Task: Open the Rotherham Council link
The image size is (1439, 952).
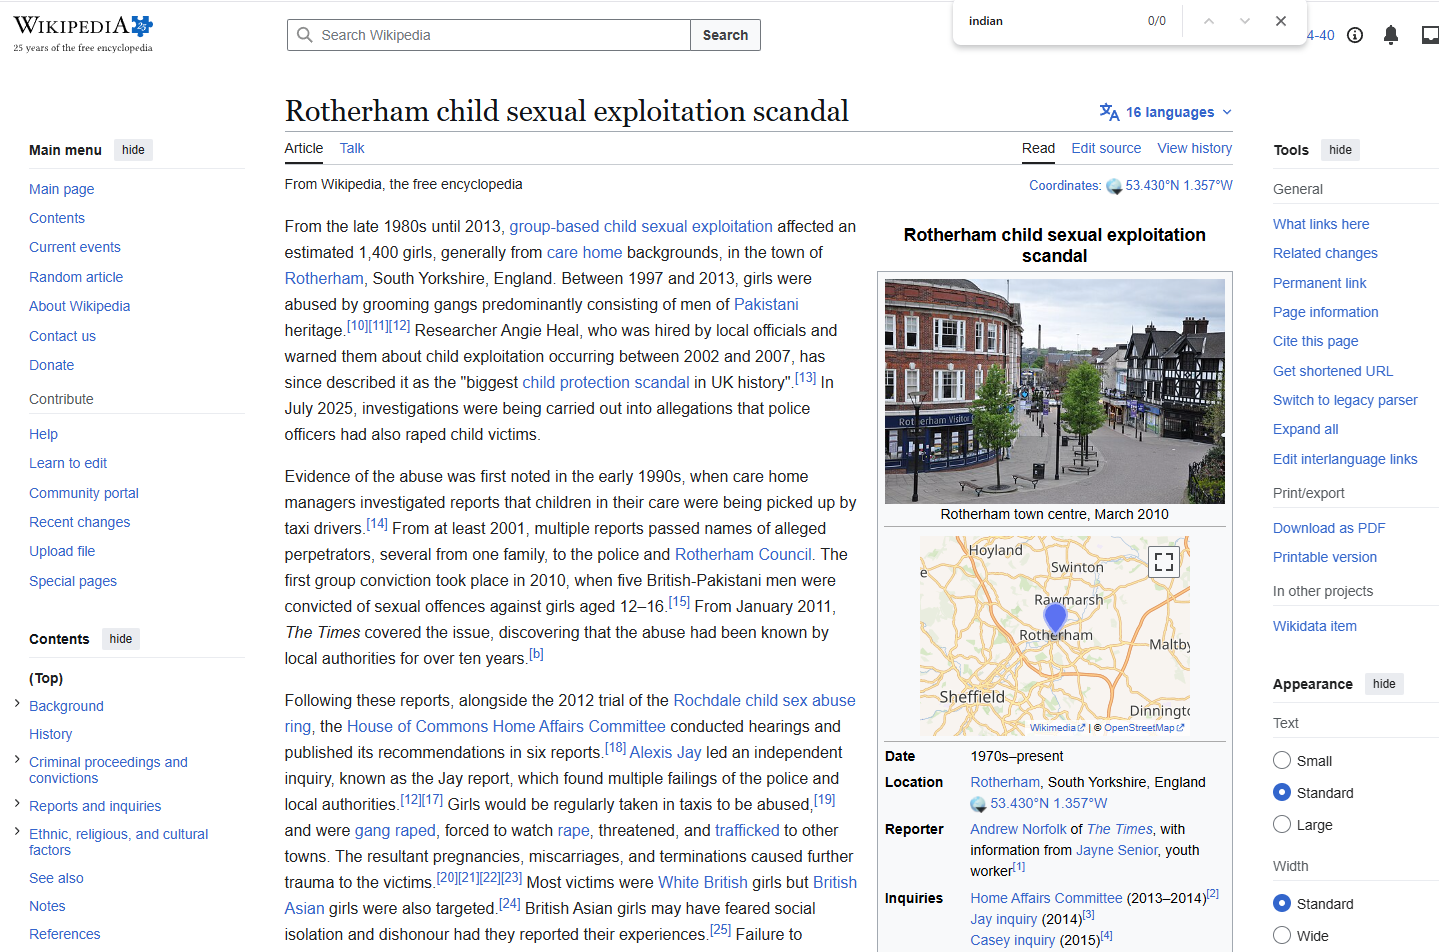Action: (743, 554)
